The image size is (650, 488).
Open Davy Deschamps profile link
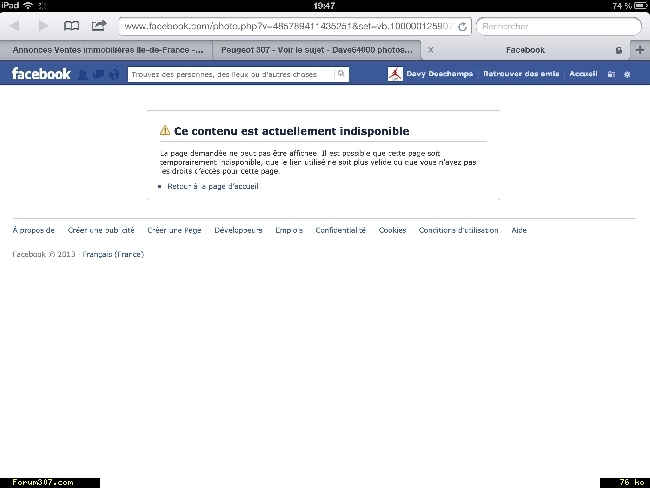[439, 74]
